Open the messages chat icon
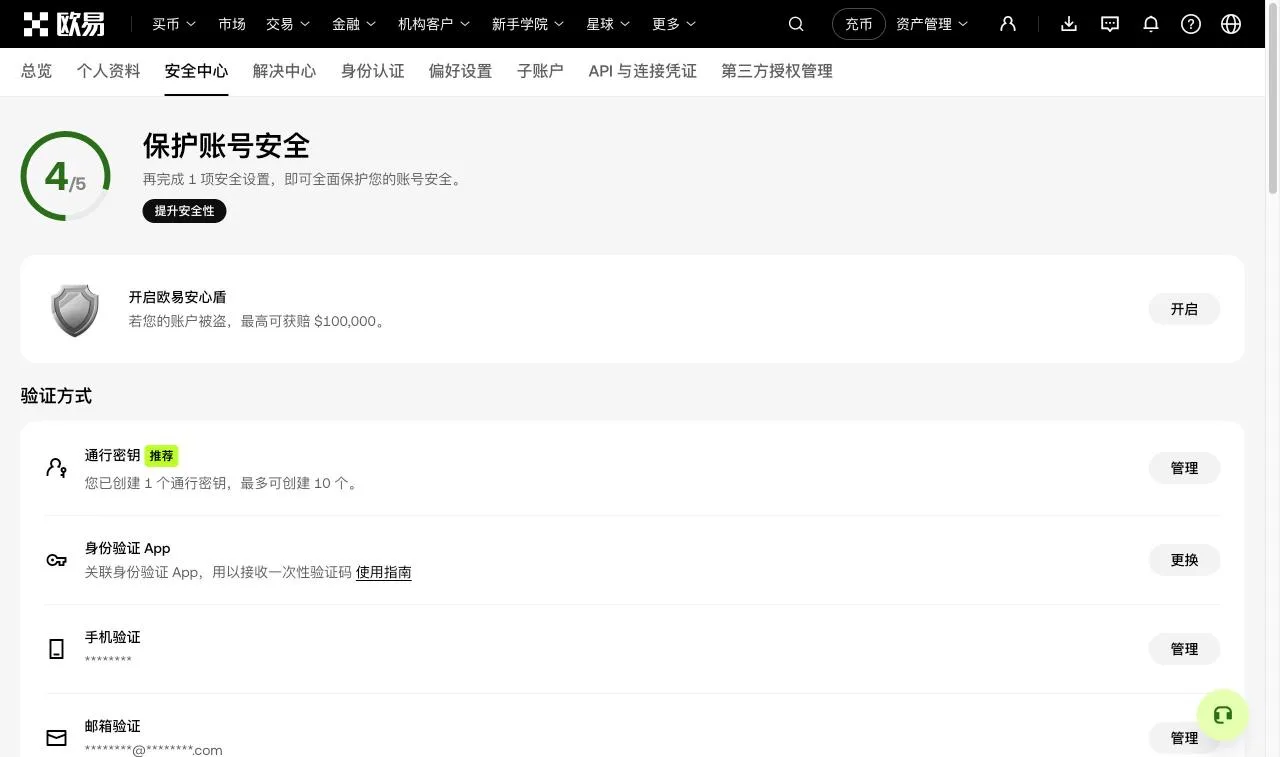Screen dimensions: 1280x757 point(1110,24)
